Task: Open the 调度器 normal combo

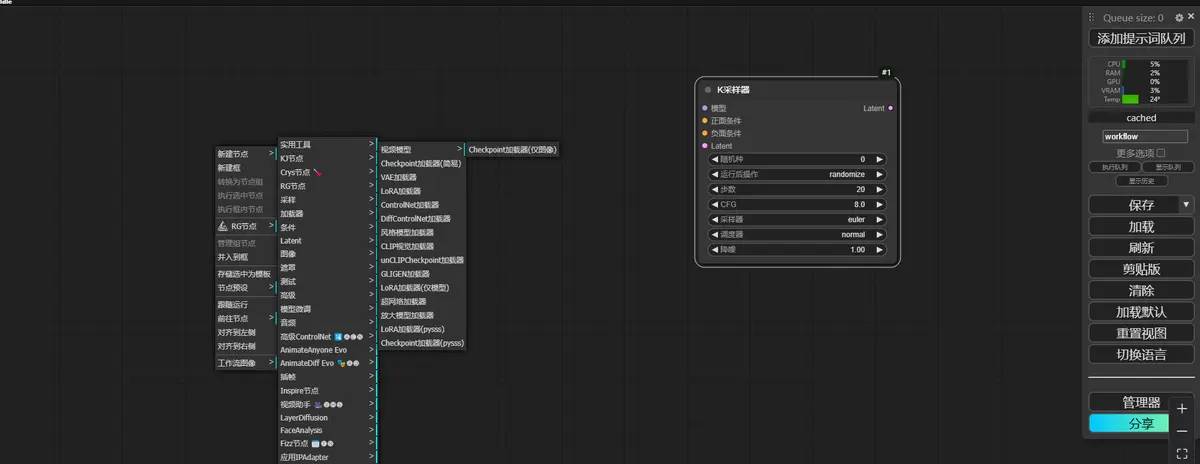Action: click(797, 234)
